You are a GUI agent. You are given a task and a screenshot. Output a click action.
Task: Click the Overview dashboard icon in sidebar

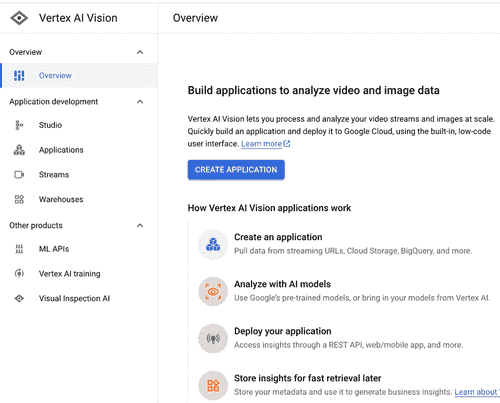point(19,76)
